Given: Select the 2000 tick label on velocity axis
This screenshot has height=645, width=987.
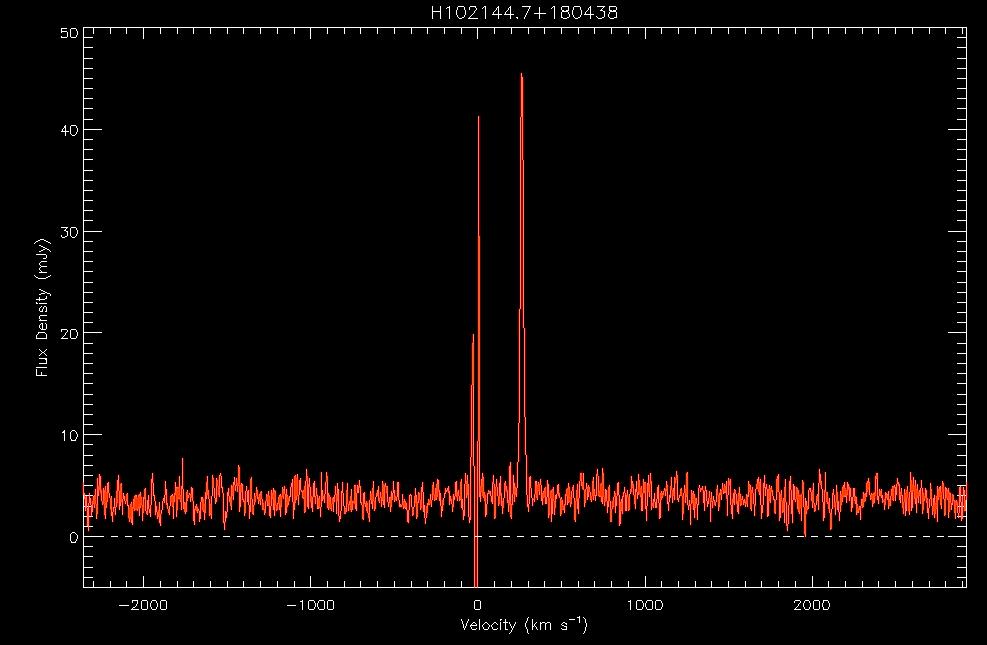Looking at the screenshot, I should tap(812, 605).
